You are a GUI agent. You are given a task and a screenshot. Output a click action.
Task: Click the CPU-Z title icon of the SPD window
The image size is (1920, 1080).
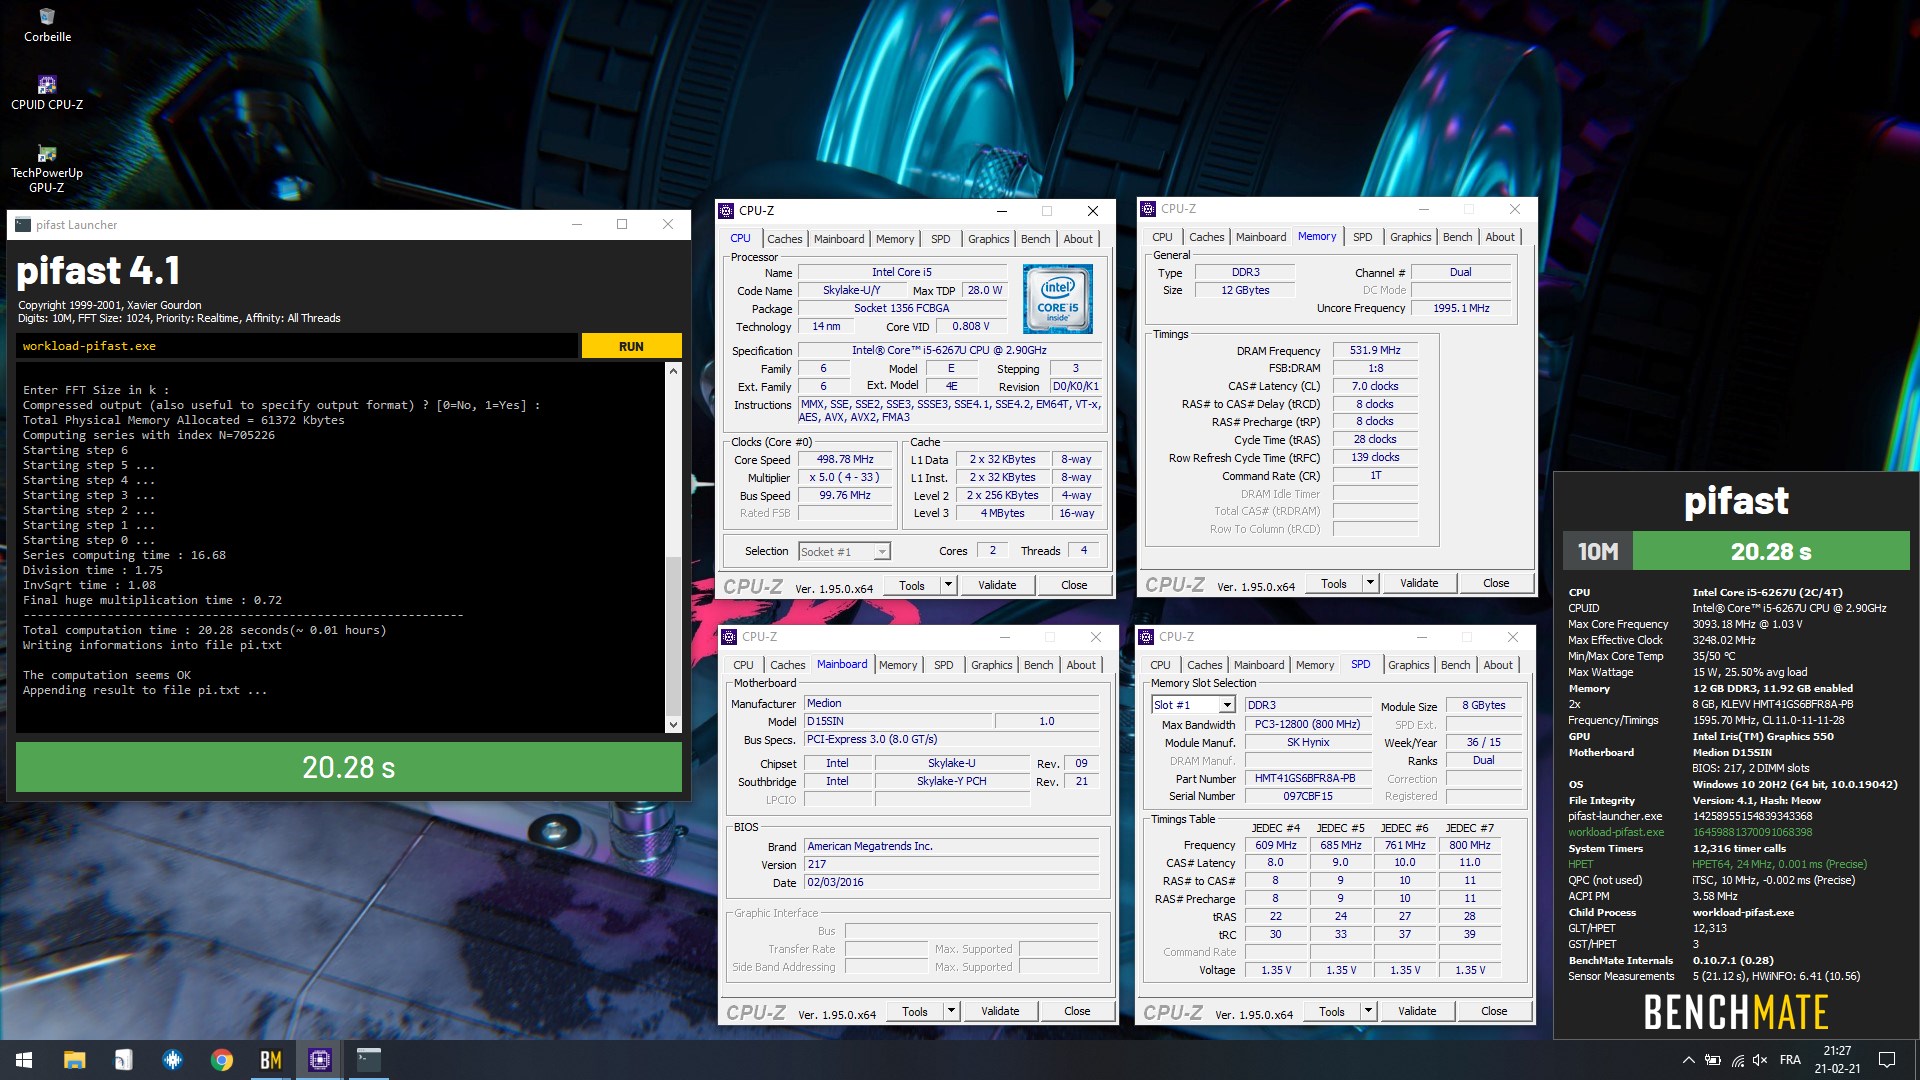1146,637
